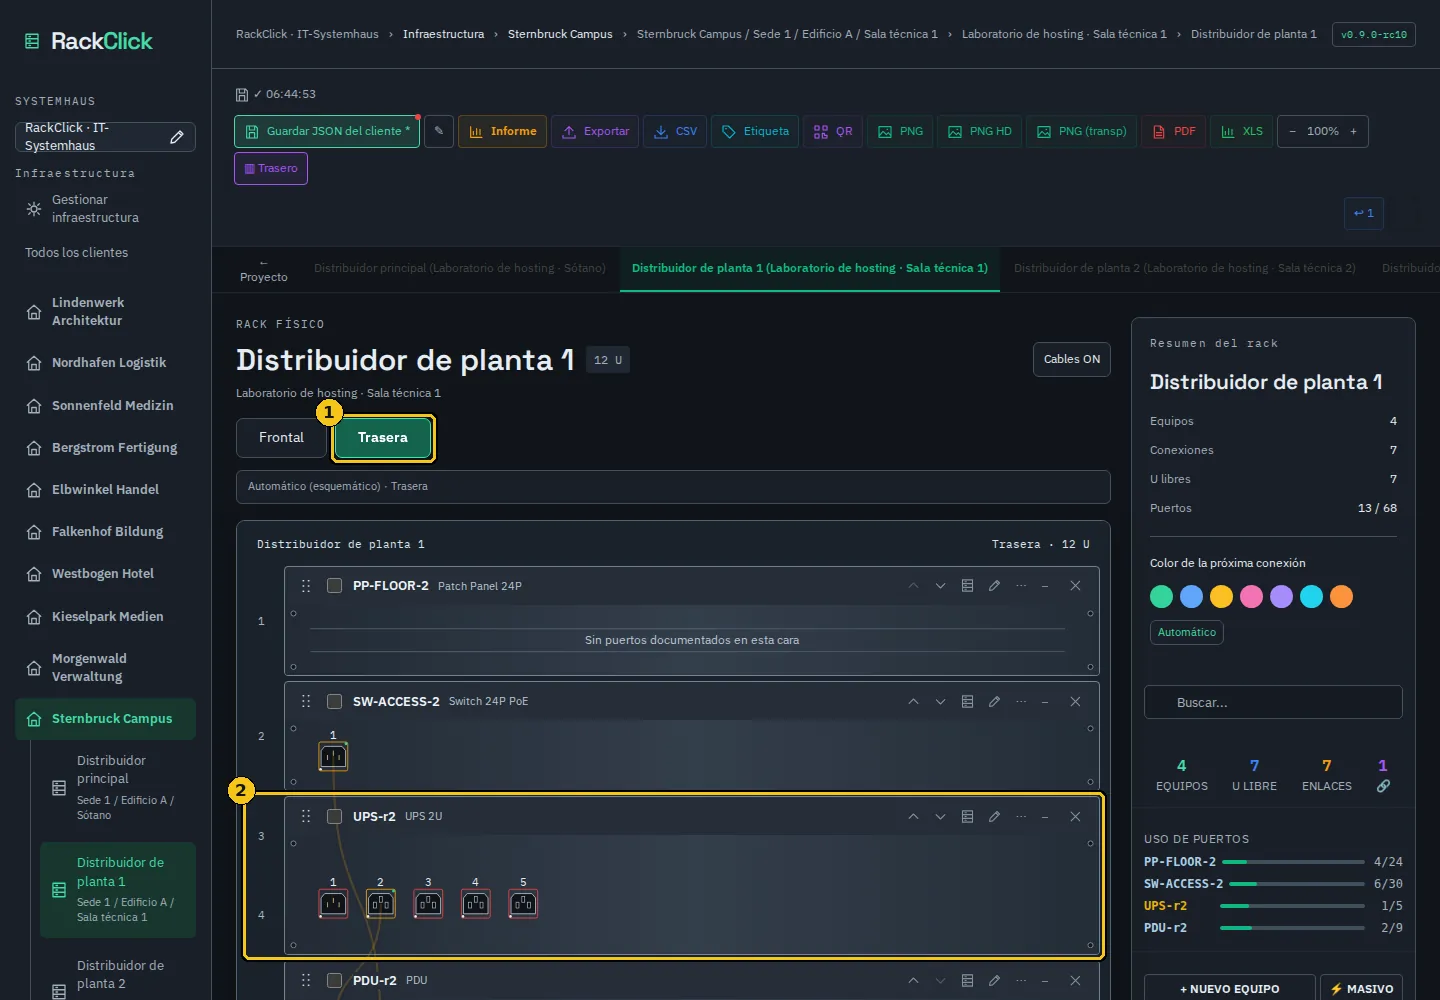This screenshot has width=1440, height=1000.
Task: Remove SW-ACCESS-2 using its X icon
Action: (1075, 702)
